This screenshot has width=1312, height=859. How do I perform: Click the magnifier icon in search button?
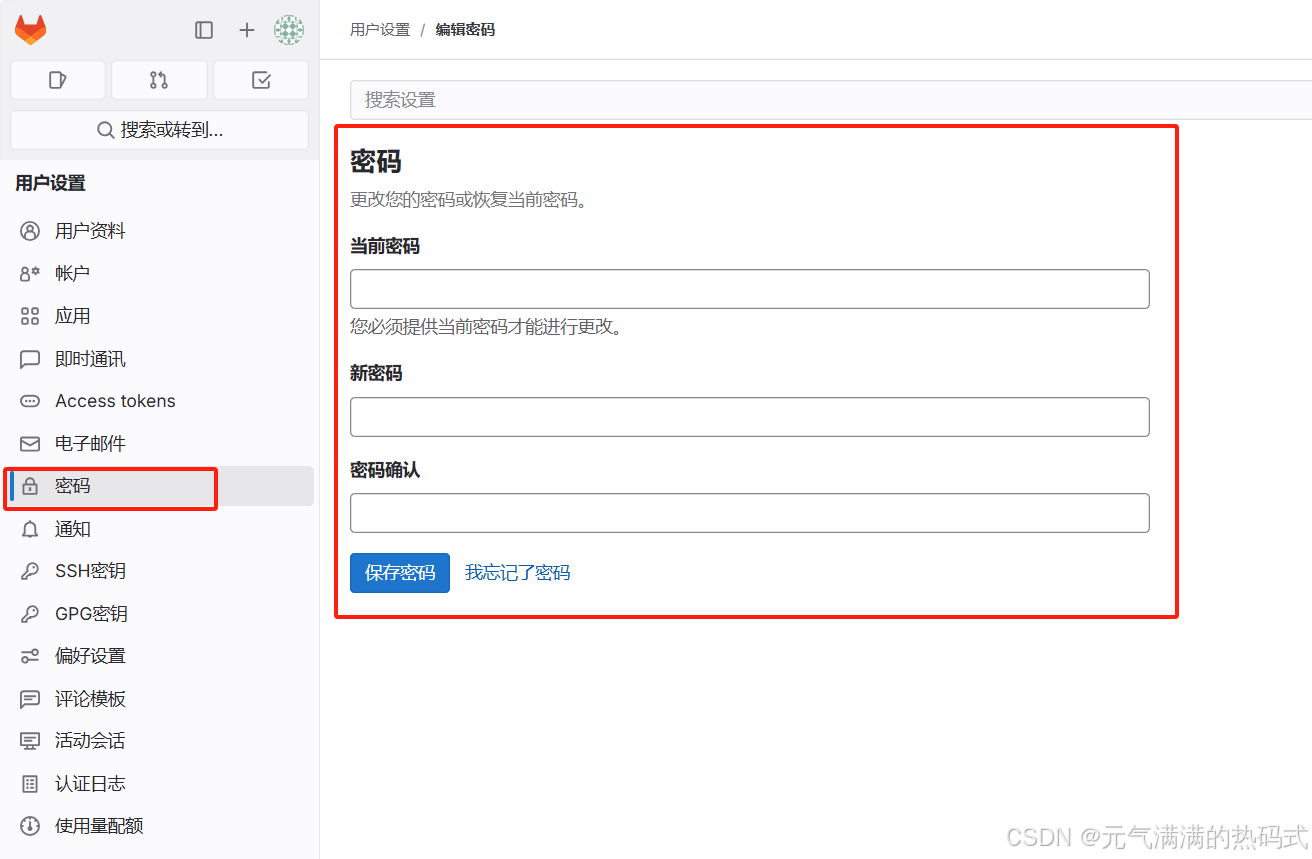tap(105, 130)
